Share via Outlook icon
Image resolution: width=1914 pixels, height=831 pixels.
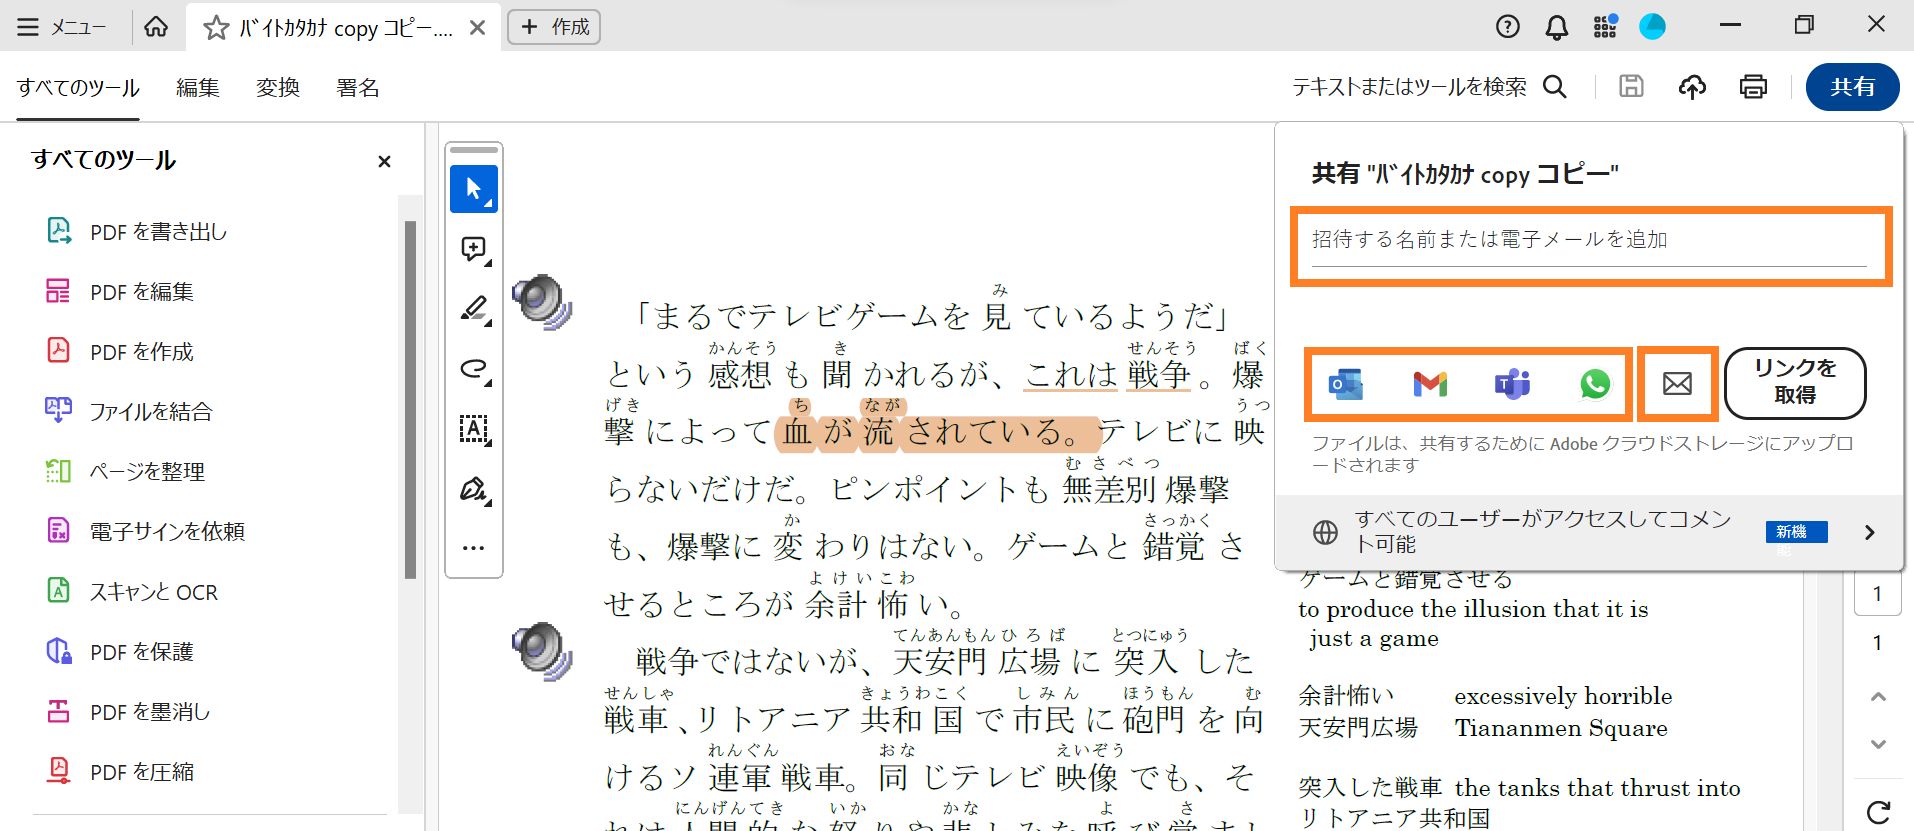point(1346,383)
